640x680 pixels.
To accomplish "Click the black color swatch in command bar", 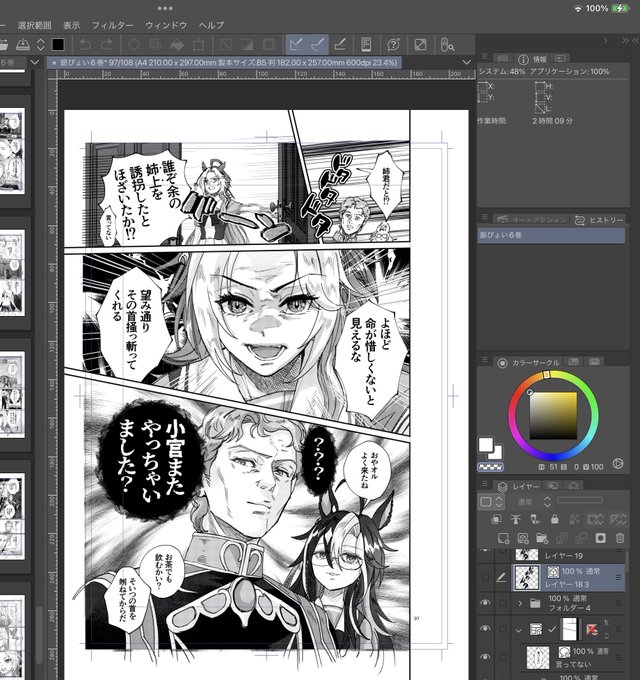I will pyautogui.click(x=58, y=44).
